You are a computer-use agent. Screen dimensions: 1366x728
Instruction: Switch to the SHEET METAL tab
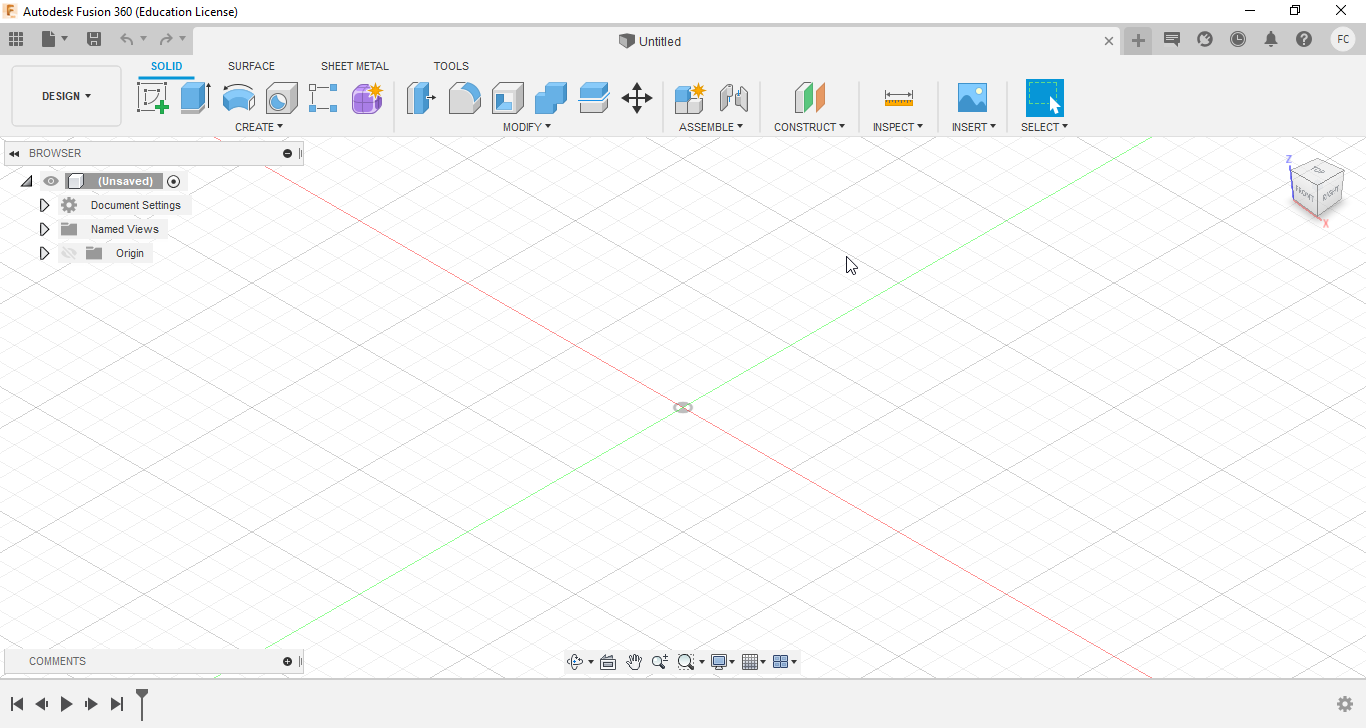[x=355, y=66]
